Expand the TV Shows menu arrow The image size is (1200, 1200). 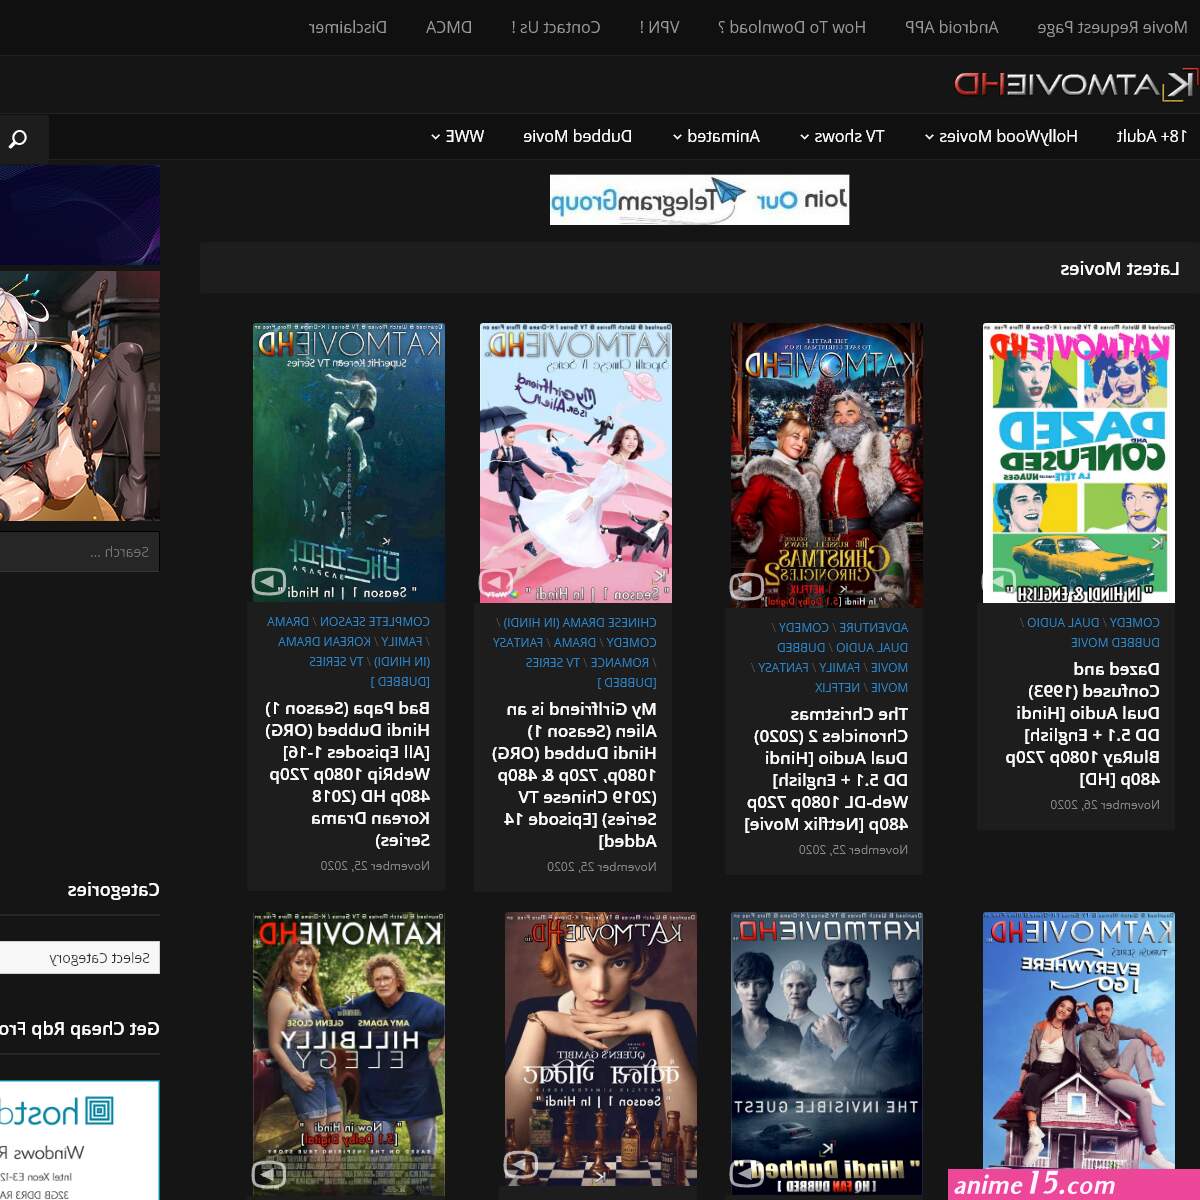pyautogui.click(x=805, y=137)
